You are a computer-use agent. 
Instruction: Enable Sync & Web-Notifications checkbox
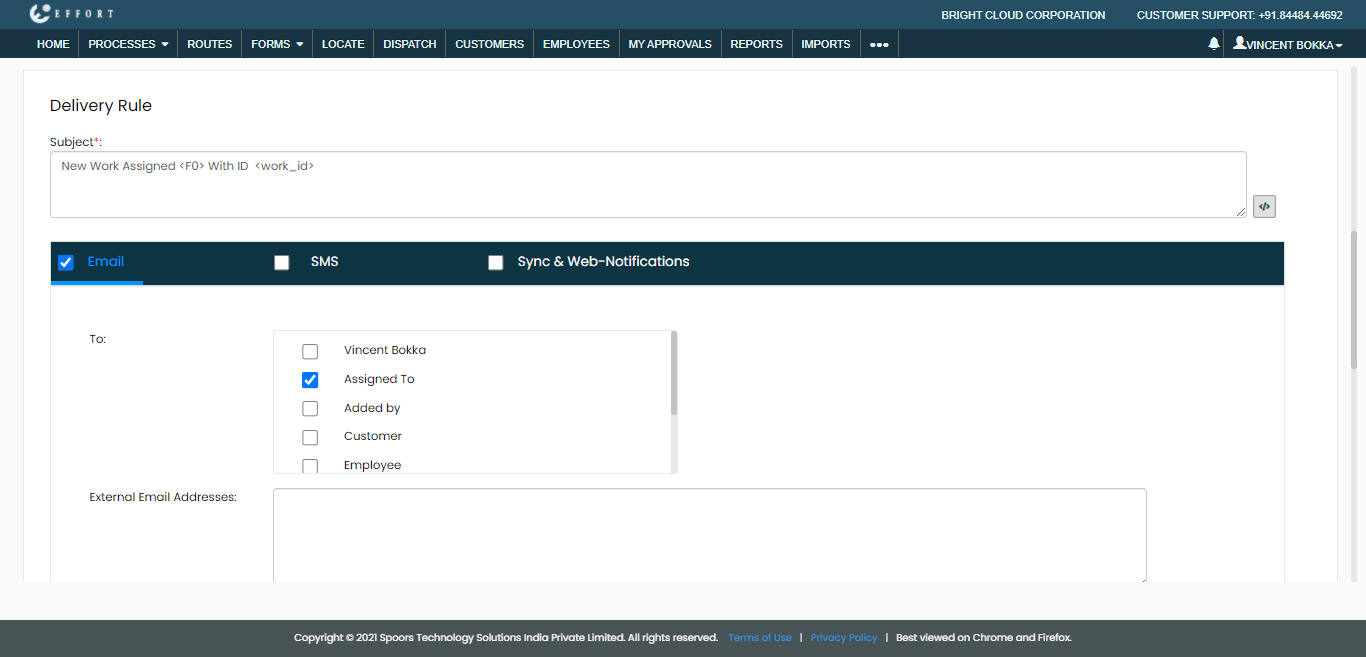pos(495,263)
